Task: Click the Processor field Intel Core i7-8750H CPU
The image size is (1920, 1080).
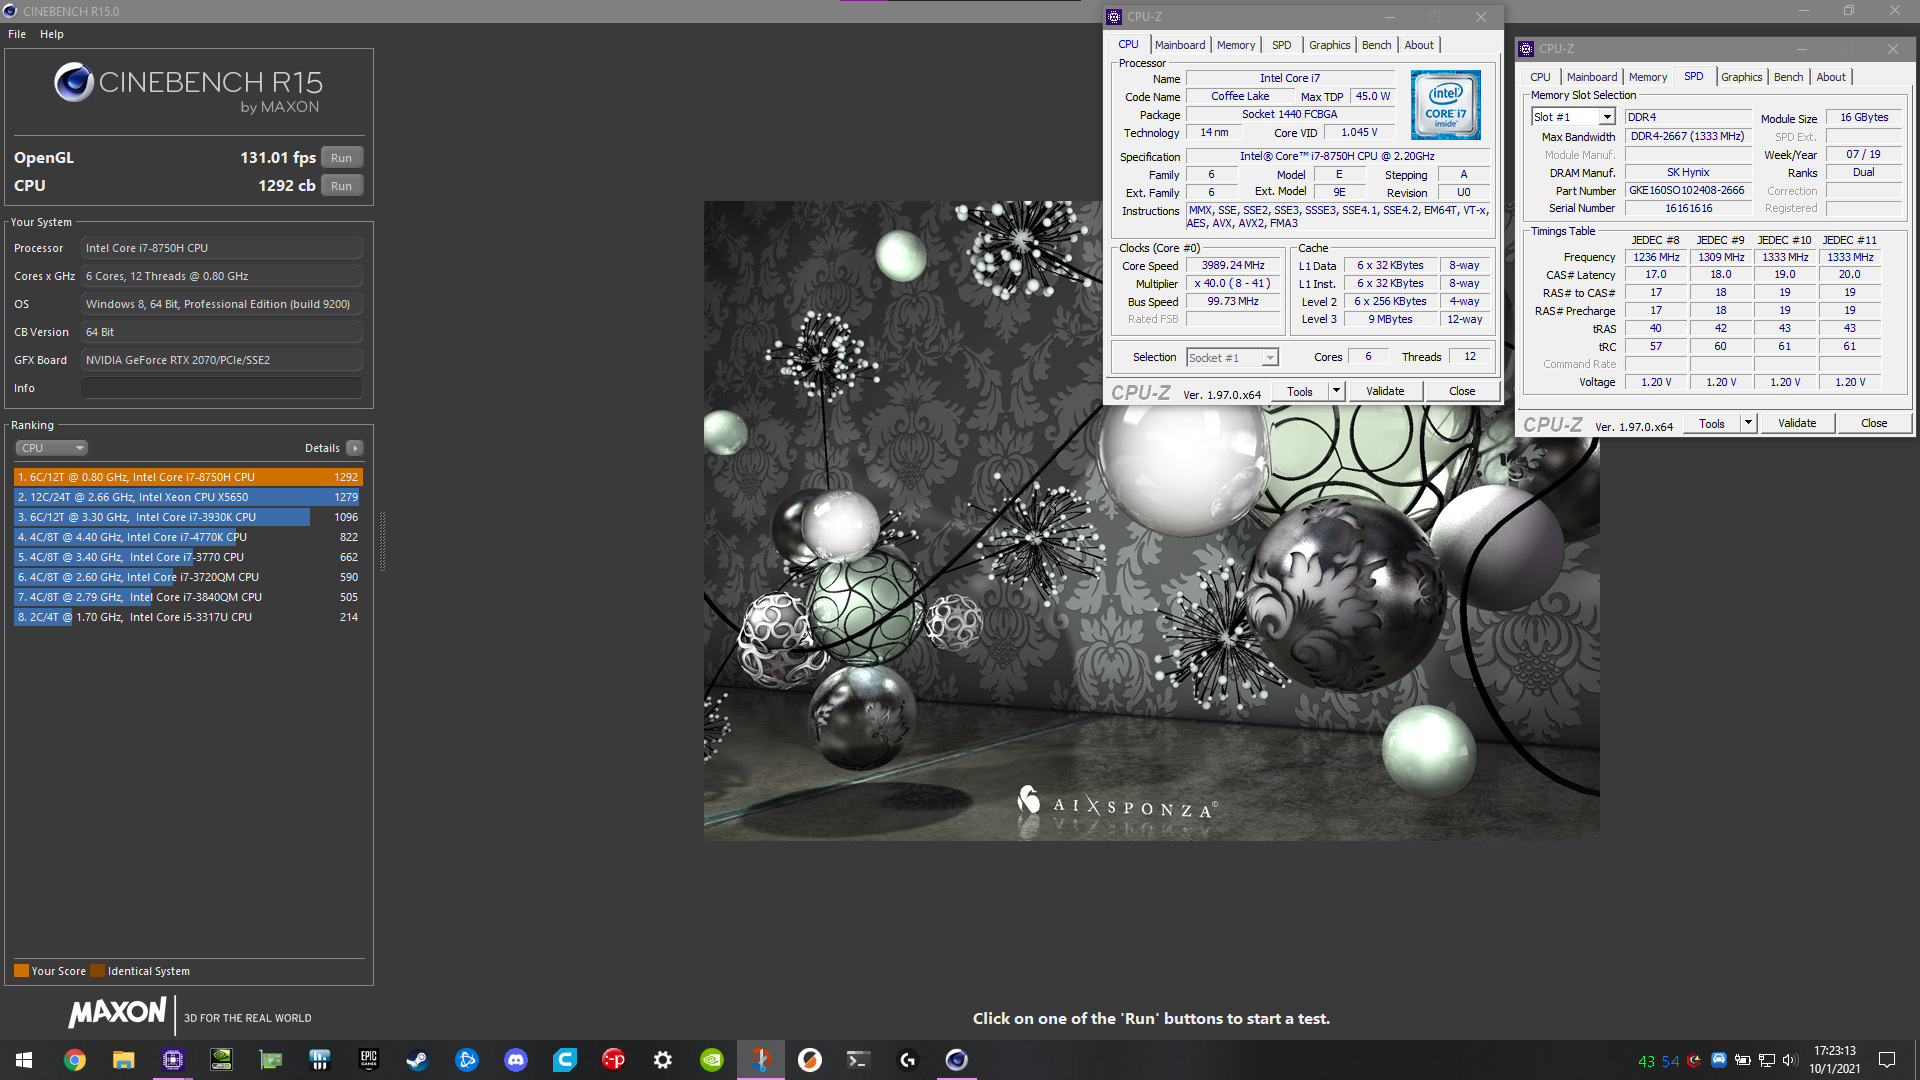Action: (222, 248)
